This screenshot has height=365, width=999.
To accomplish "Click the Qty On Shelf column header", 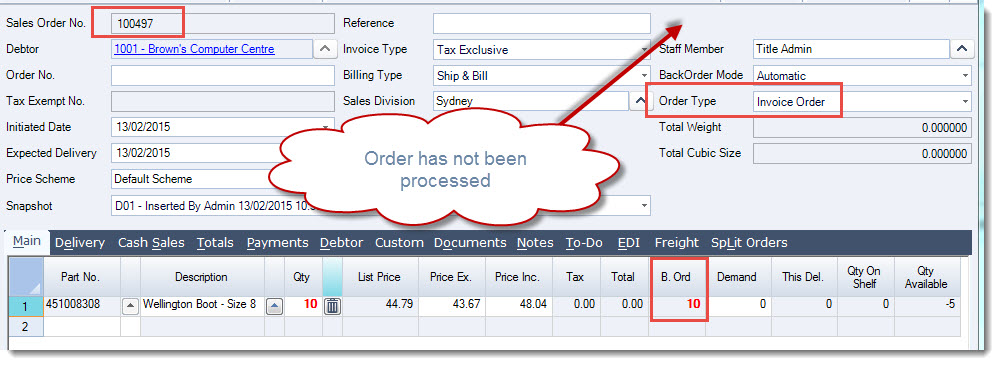I will pos(865,277).
